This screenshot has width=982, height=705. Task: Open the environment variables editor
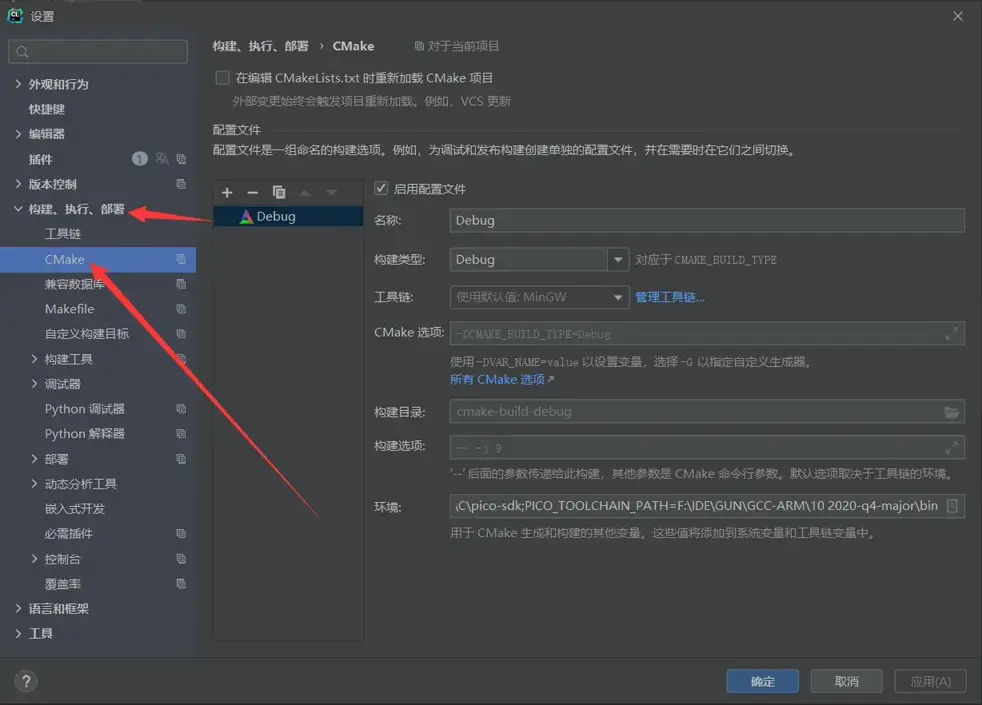pos(953,505)
